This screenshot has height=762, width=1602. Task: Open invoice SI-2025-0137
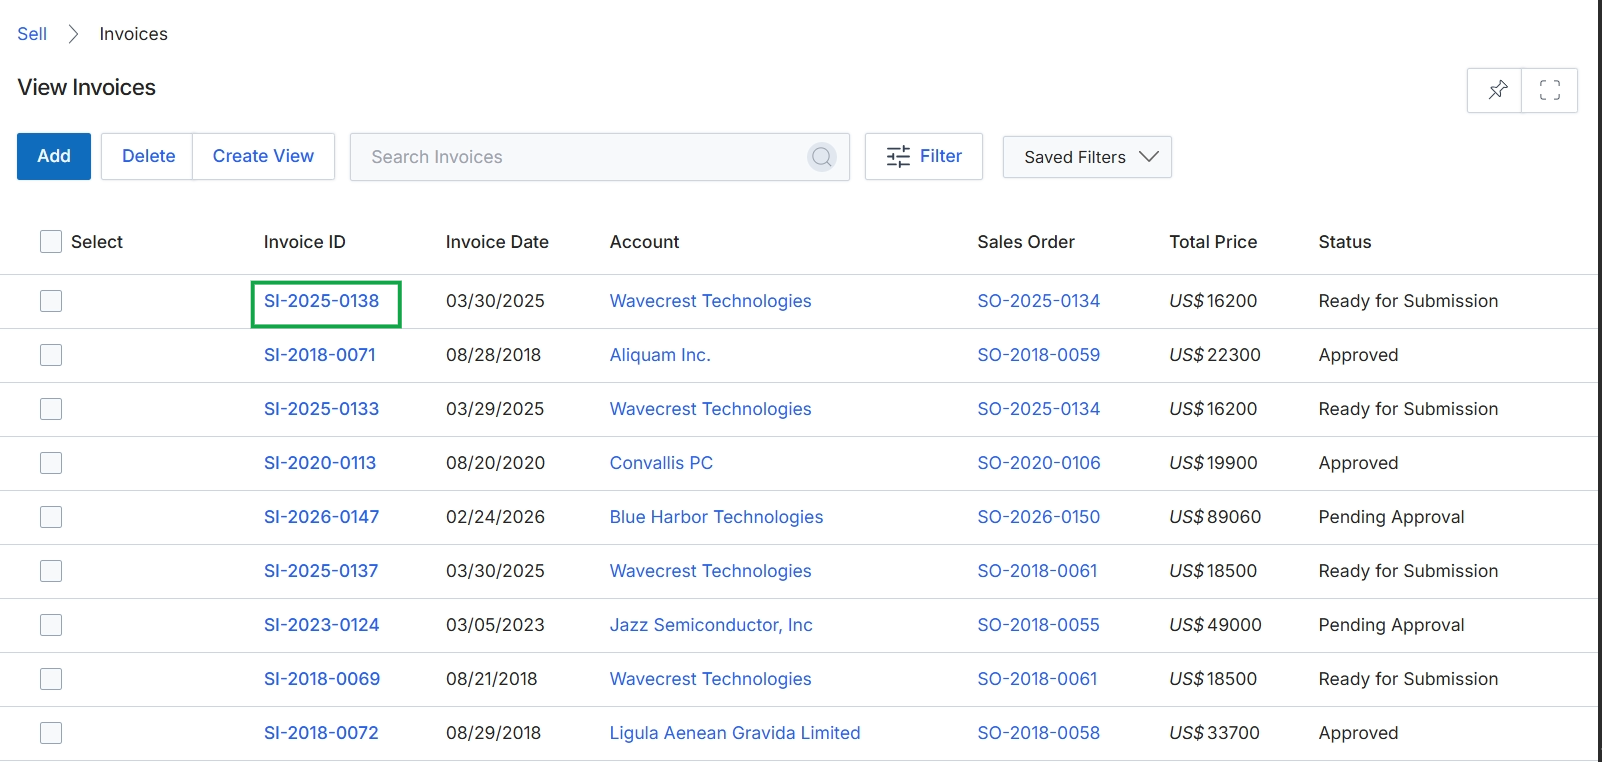pyautogui.click(x=321, y=571)
